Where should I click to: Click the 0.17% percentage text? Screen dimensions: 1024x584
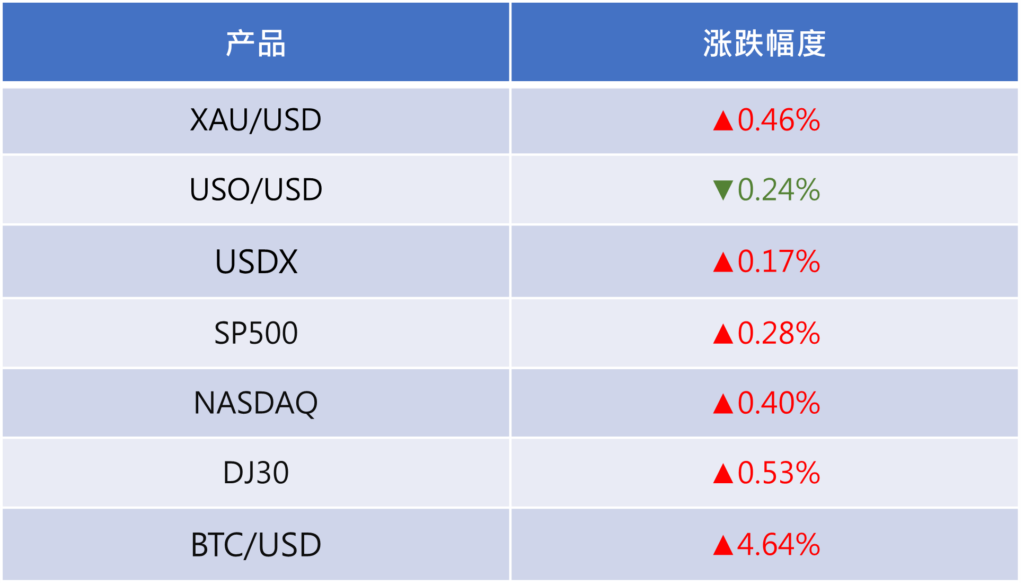point(779,262)
